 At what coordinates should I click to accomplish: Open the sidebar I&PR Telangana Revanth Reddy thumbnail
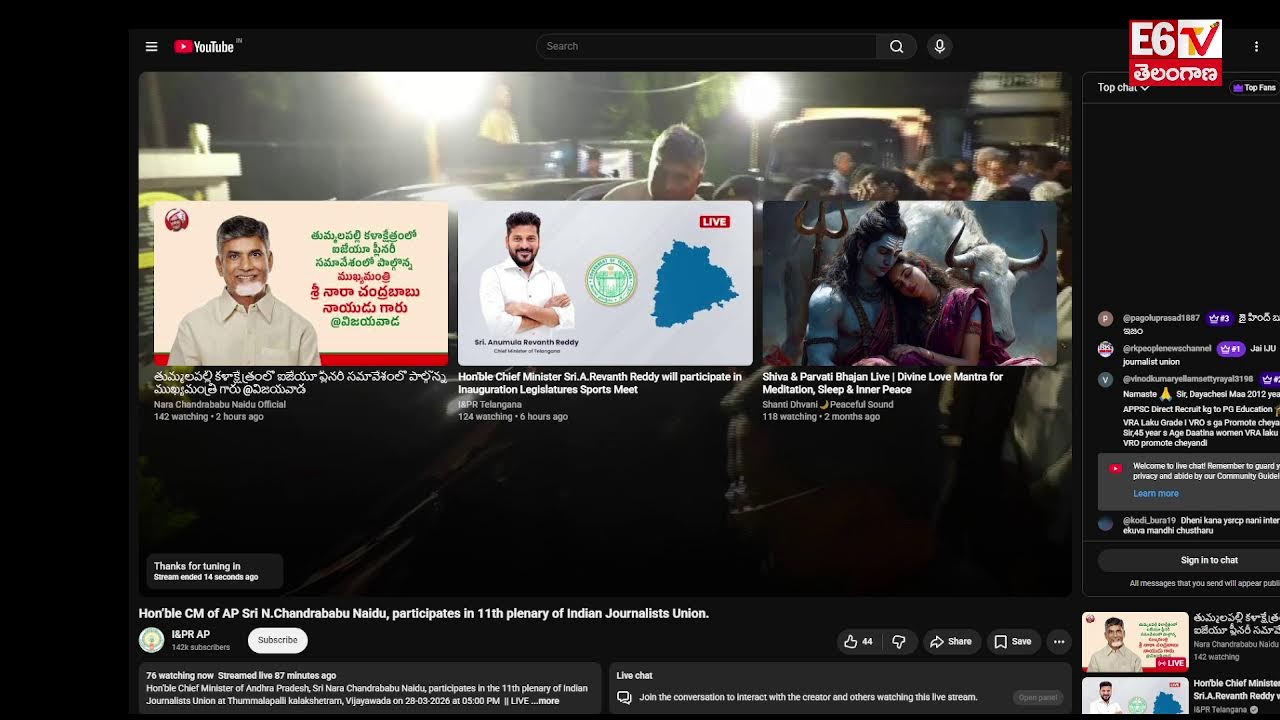[x=1135, y=697]
